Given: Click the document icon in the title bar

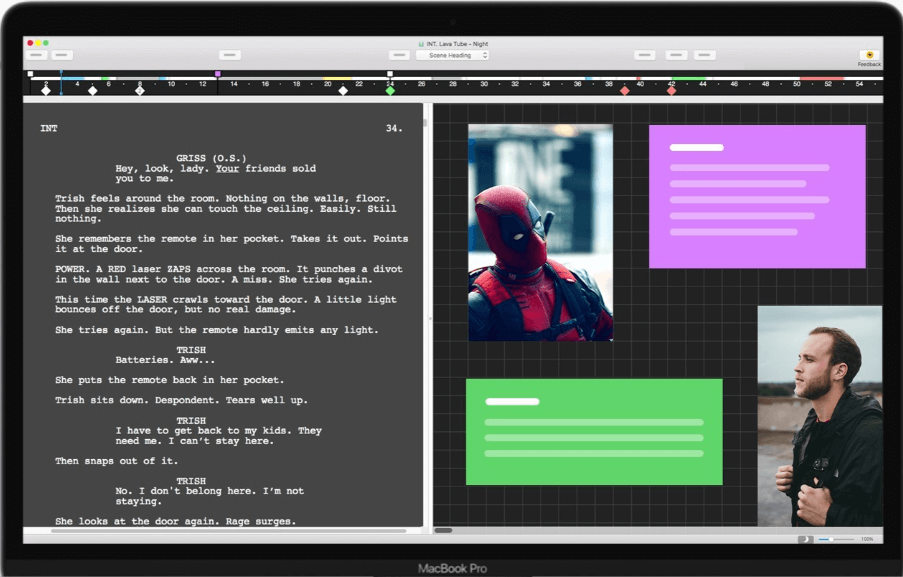Looking at the screenshot, I should pyautogui.click(x=421, y=44).
